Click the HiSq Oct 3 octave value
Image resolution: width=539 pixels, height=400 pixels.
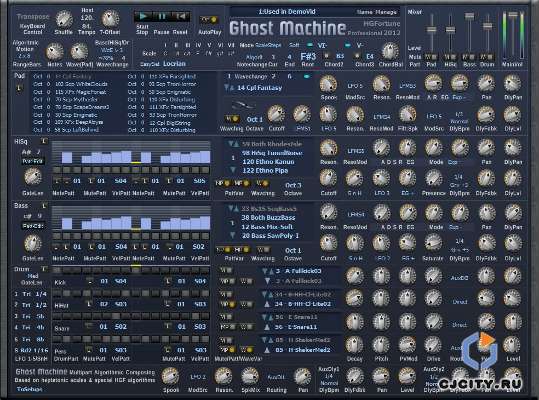point(293,185)
